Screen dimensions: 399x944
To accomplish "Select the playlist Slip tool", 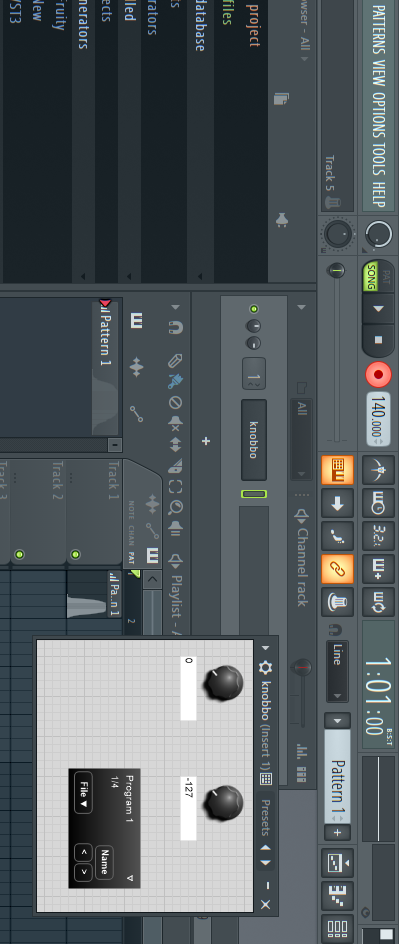I will pyautogui.click(x=175, y=444).
